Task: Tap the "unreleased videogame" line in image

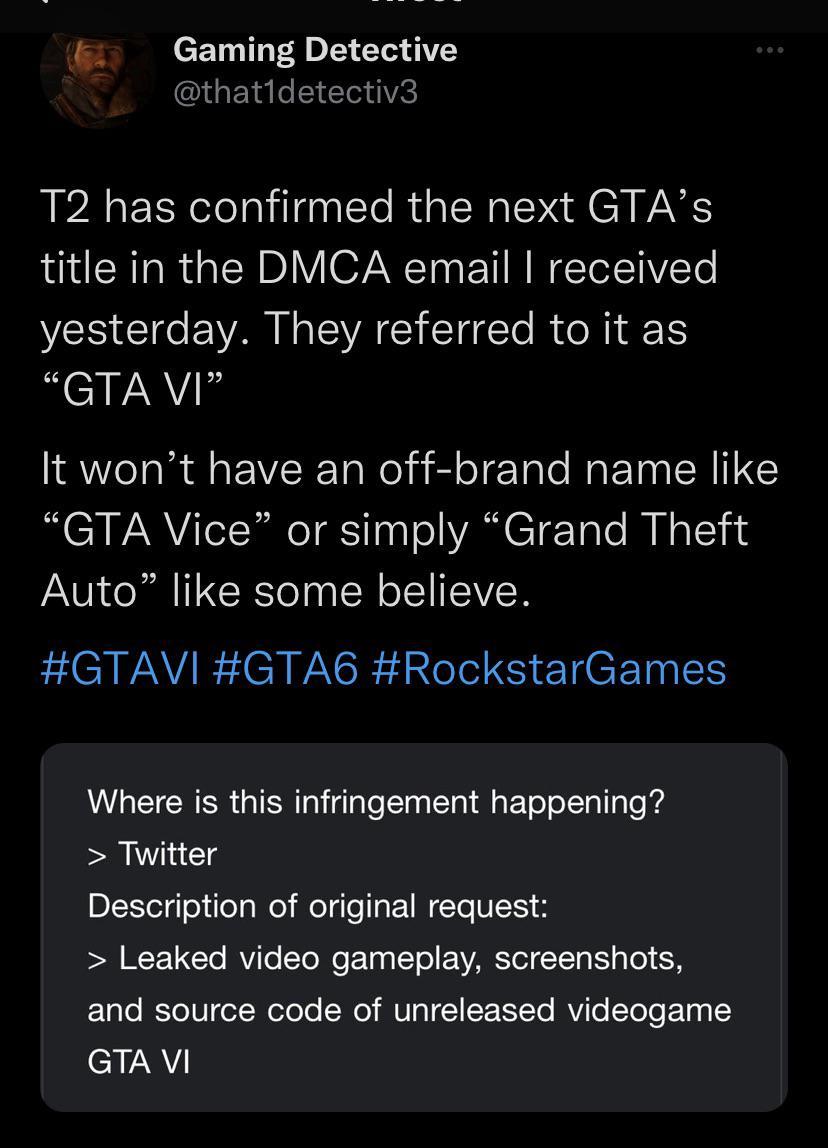Action: 409,1010
